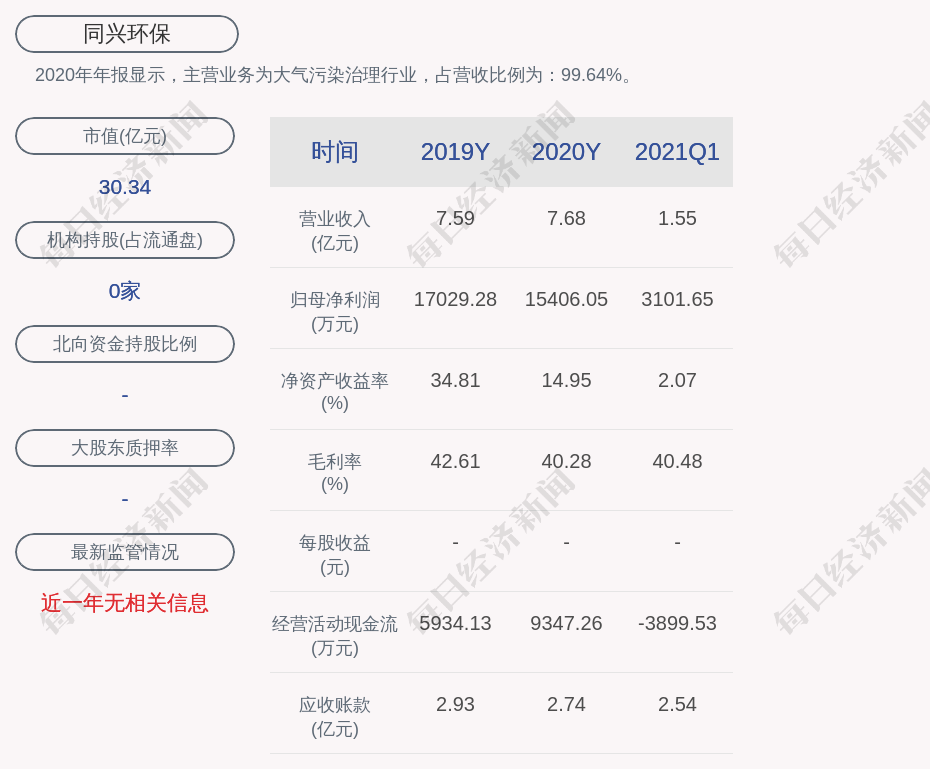Open the 最新监管情况 pill

tap(125, 552)
